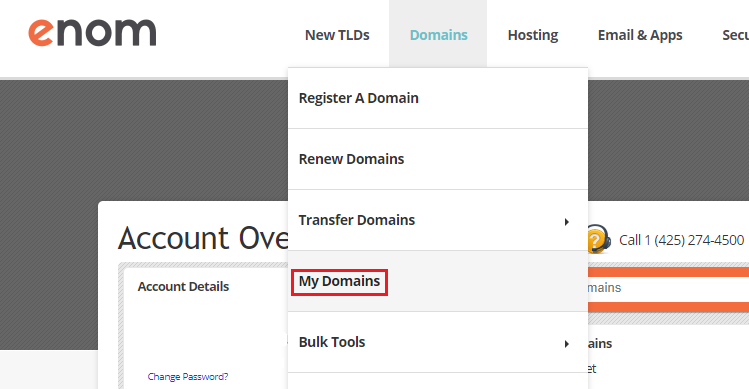Expand the Transfer Domains submenu arrow
Screen dimensions: 749x389
pyautogui.click(x=567, y=222)
